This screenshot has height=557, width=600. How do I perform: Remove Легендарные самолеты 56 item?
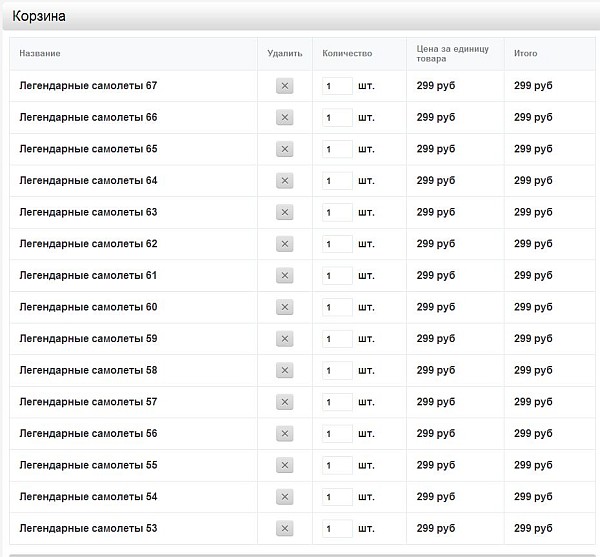[284, 434]
